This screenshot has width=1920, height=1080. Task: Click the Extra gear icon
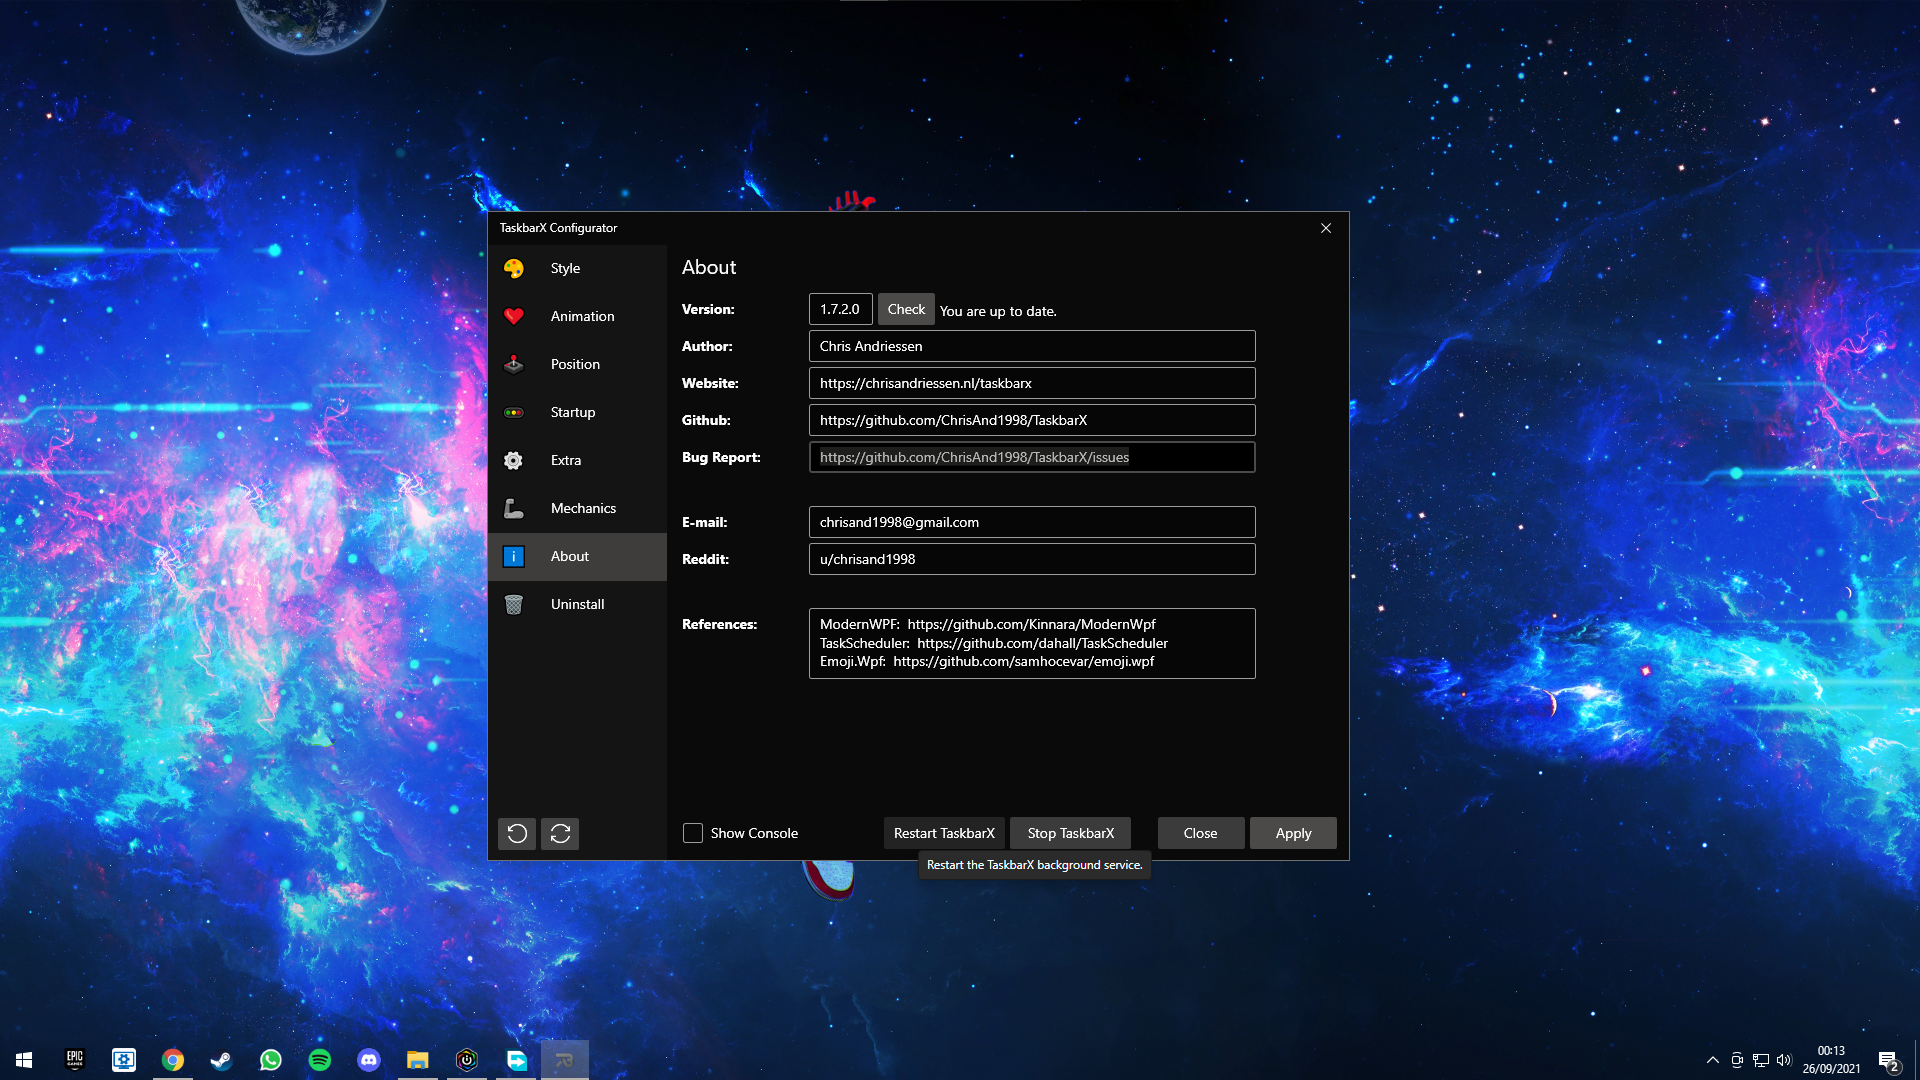[x=513, y=460]
